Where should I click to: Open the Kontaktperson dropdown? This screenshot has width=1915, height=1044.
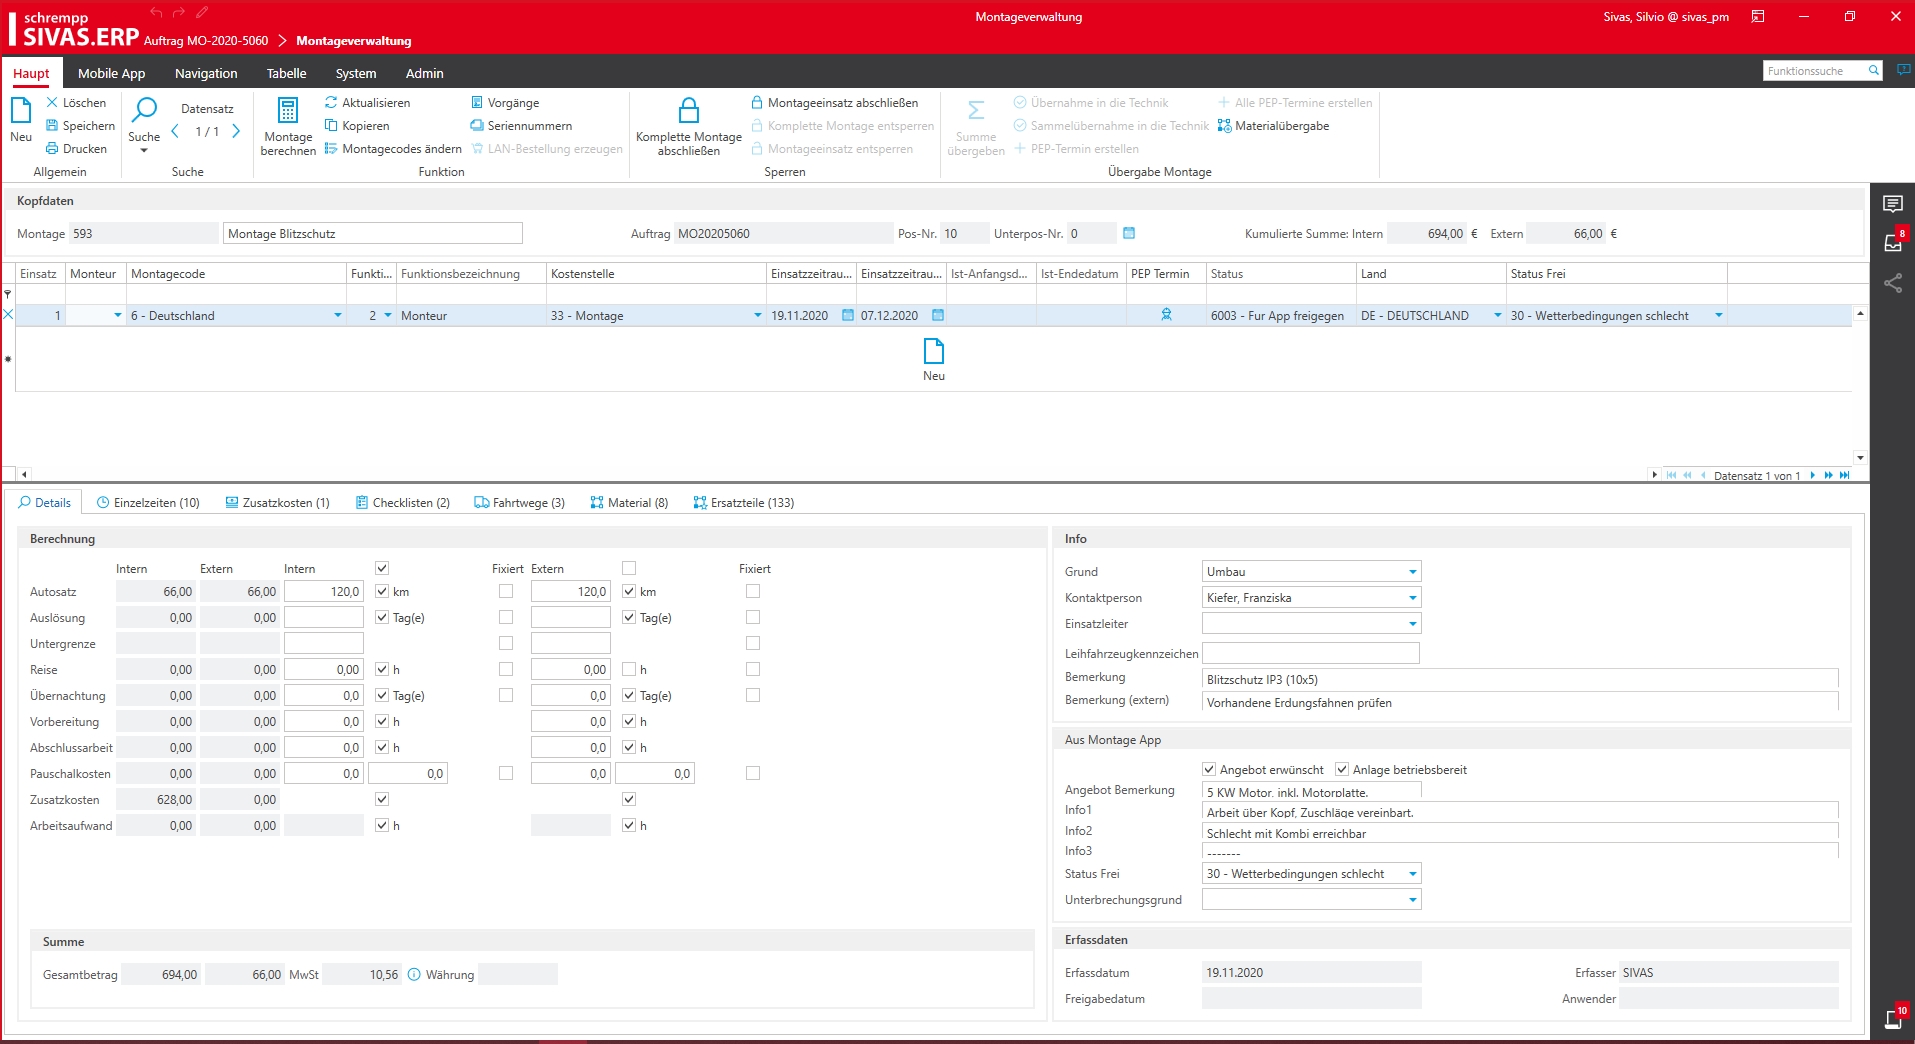pos(1412,598)
